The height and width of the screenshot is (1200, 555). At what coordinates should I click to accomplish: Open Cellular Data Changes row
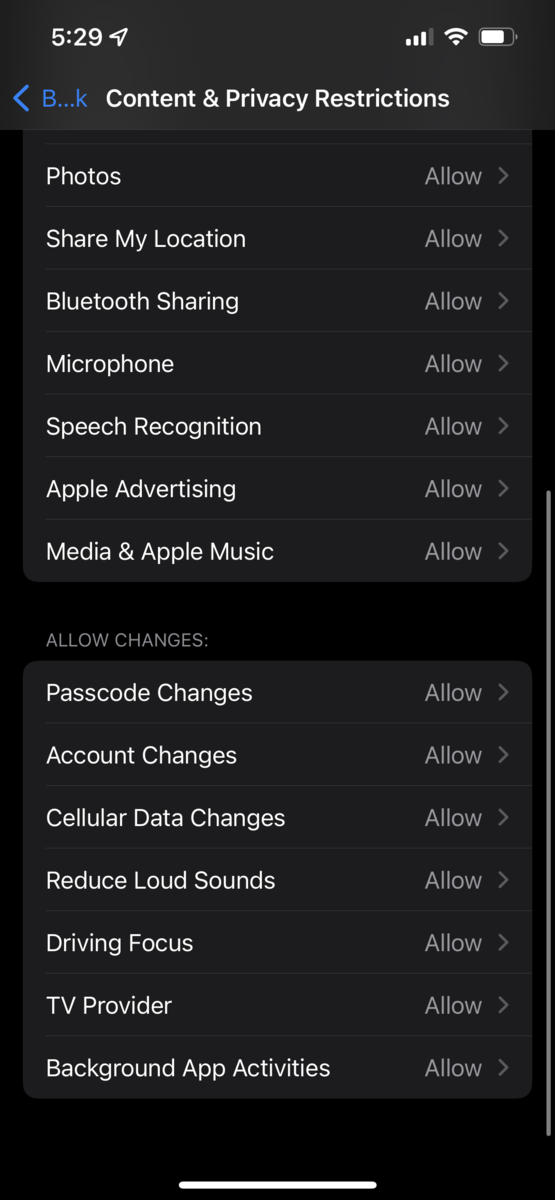(277, 818)
